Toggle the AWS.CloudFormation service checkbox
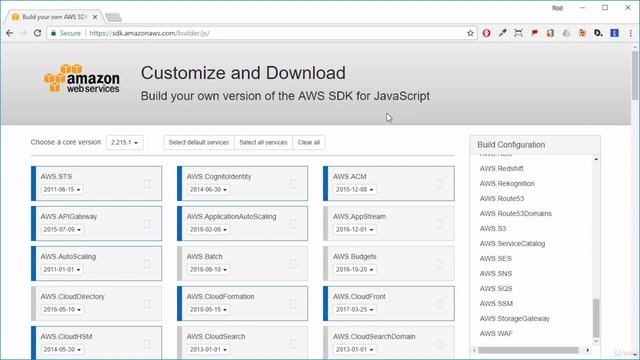This screenshot has height=360, width=640. (x=293, y=304)
